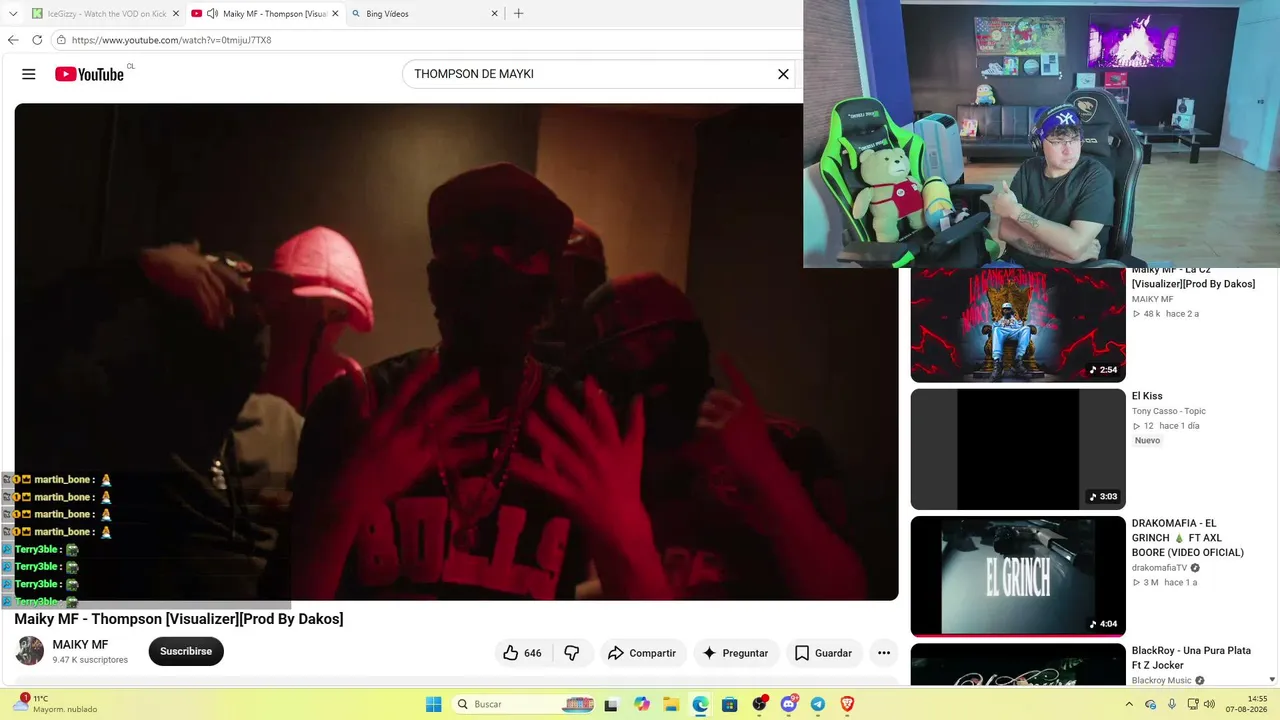Open Discord from the taskbar
This screenshot has height=720, width=1280.
click(789, 704)
